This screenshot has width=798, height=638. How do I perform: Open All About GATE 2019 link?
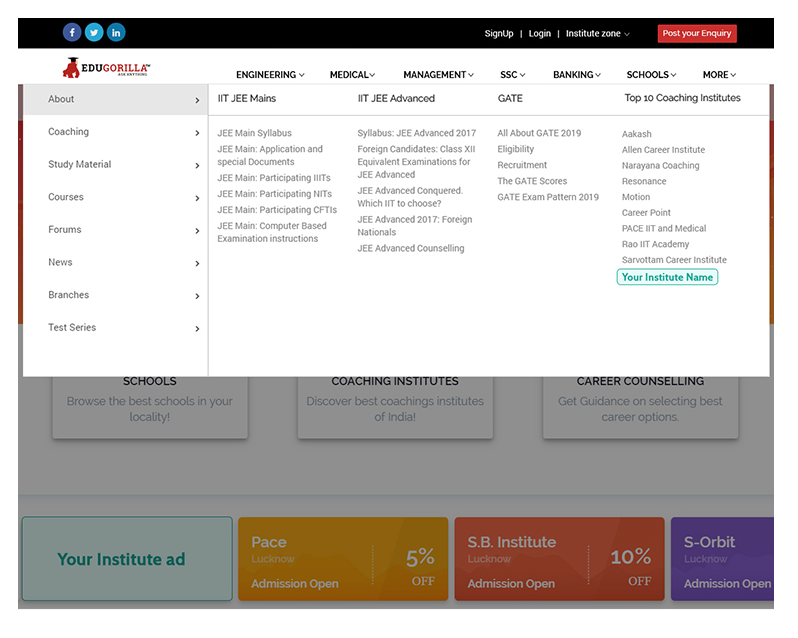coord(539,133)
